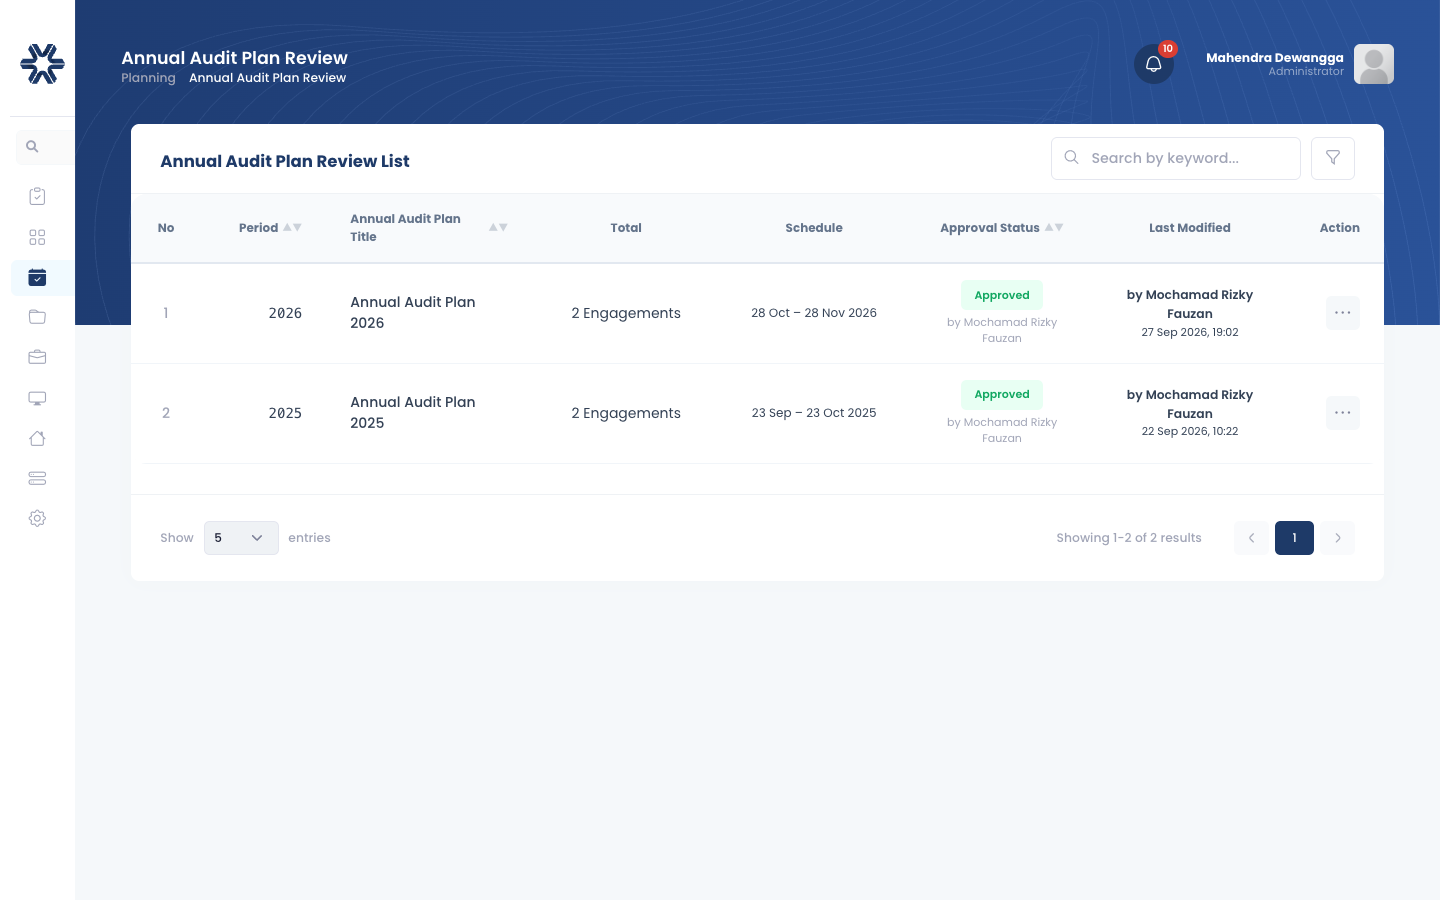Image resolution: width=1440 pixels, height=900 pixels.
Task: Click the Annual Audit Plan 2025 title
Action: tap(413, 412)
